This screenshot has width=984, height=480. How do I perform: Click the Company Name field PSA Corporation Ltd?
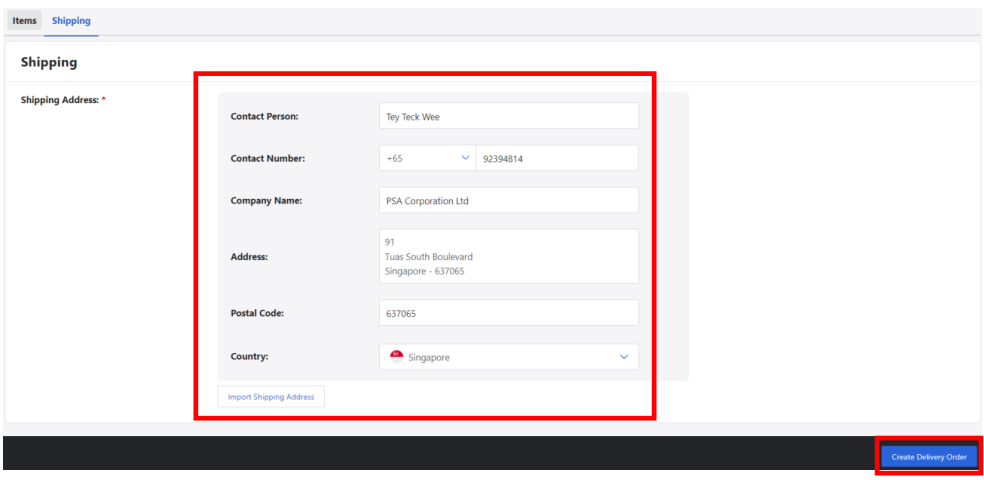[x=509, y=200]
